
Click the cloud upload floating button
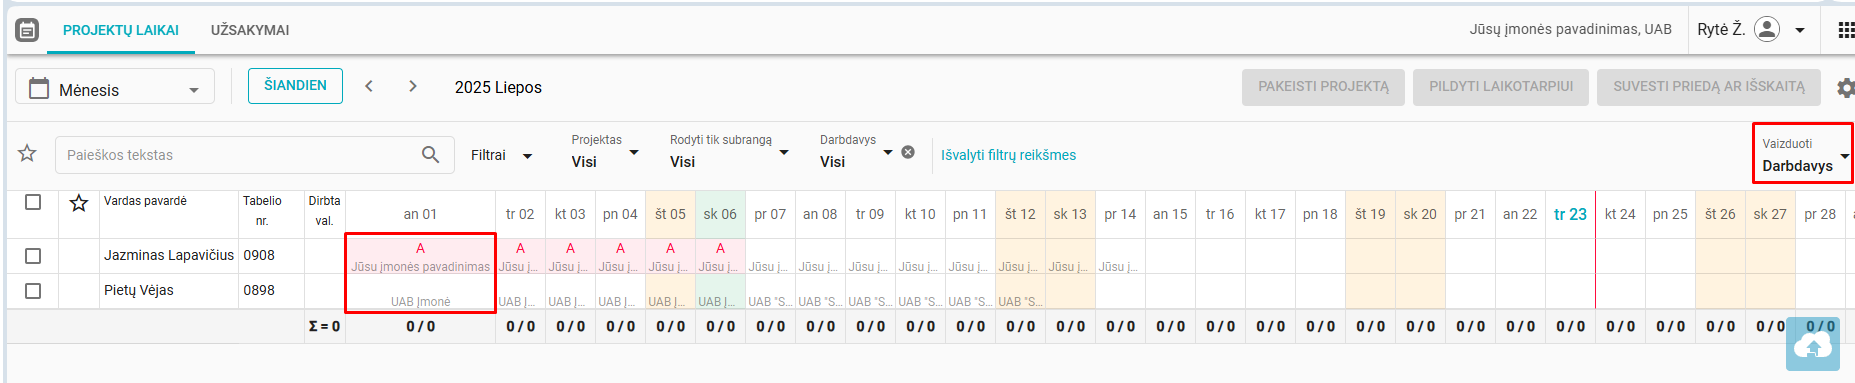[1813, 345]
